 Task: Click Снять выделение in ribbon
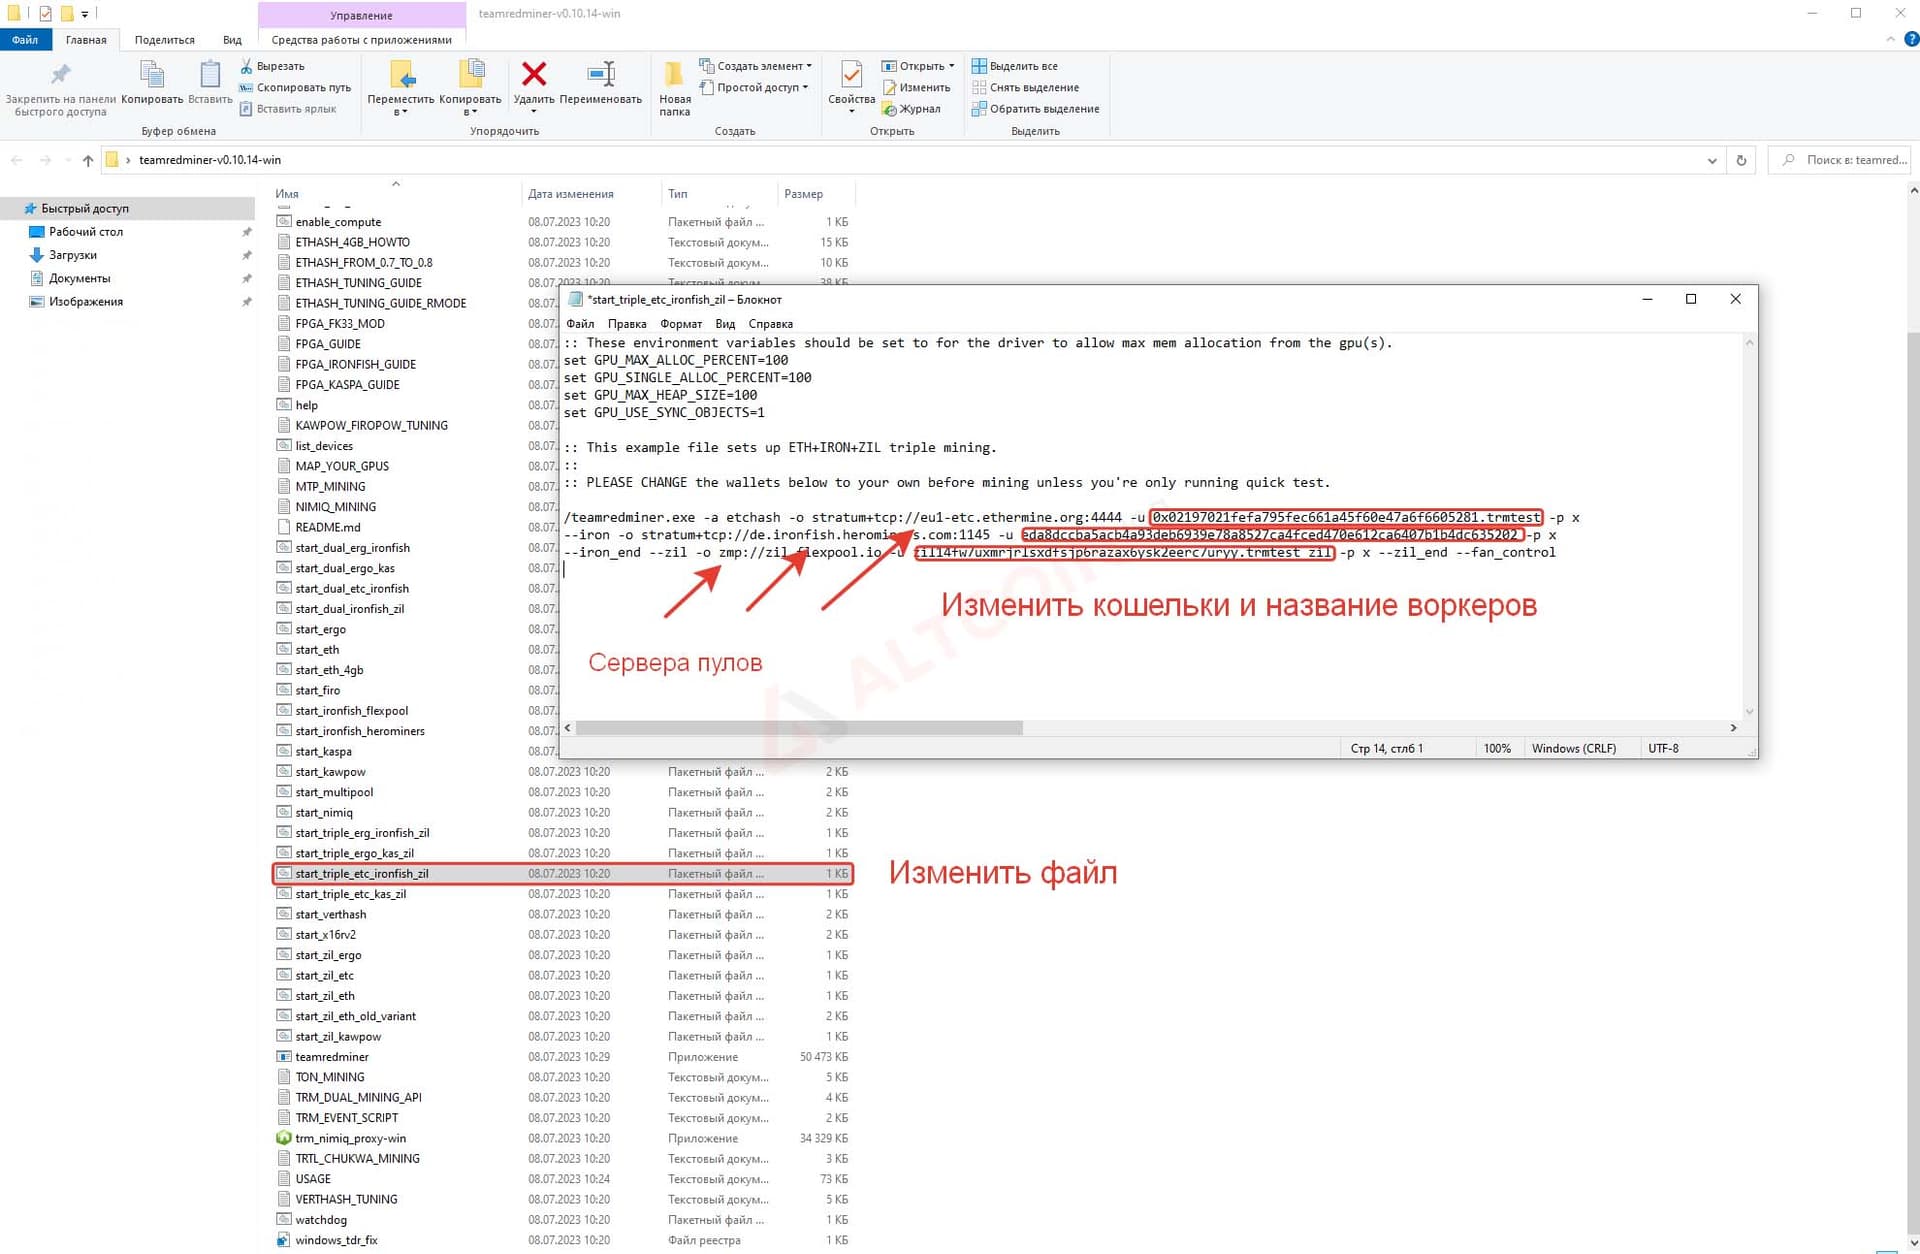1025,87
